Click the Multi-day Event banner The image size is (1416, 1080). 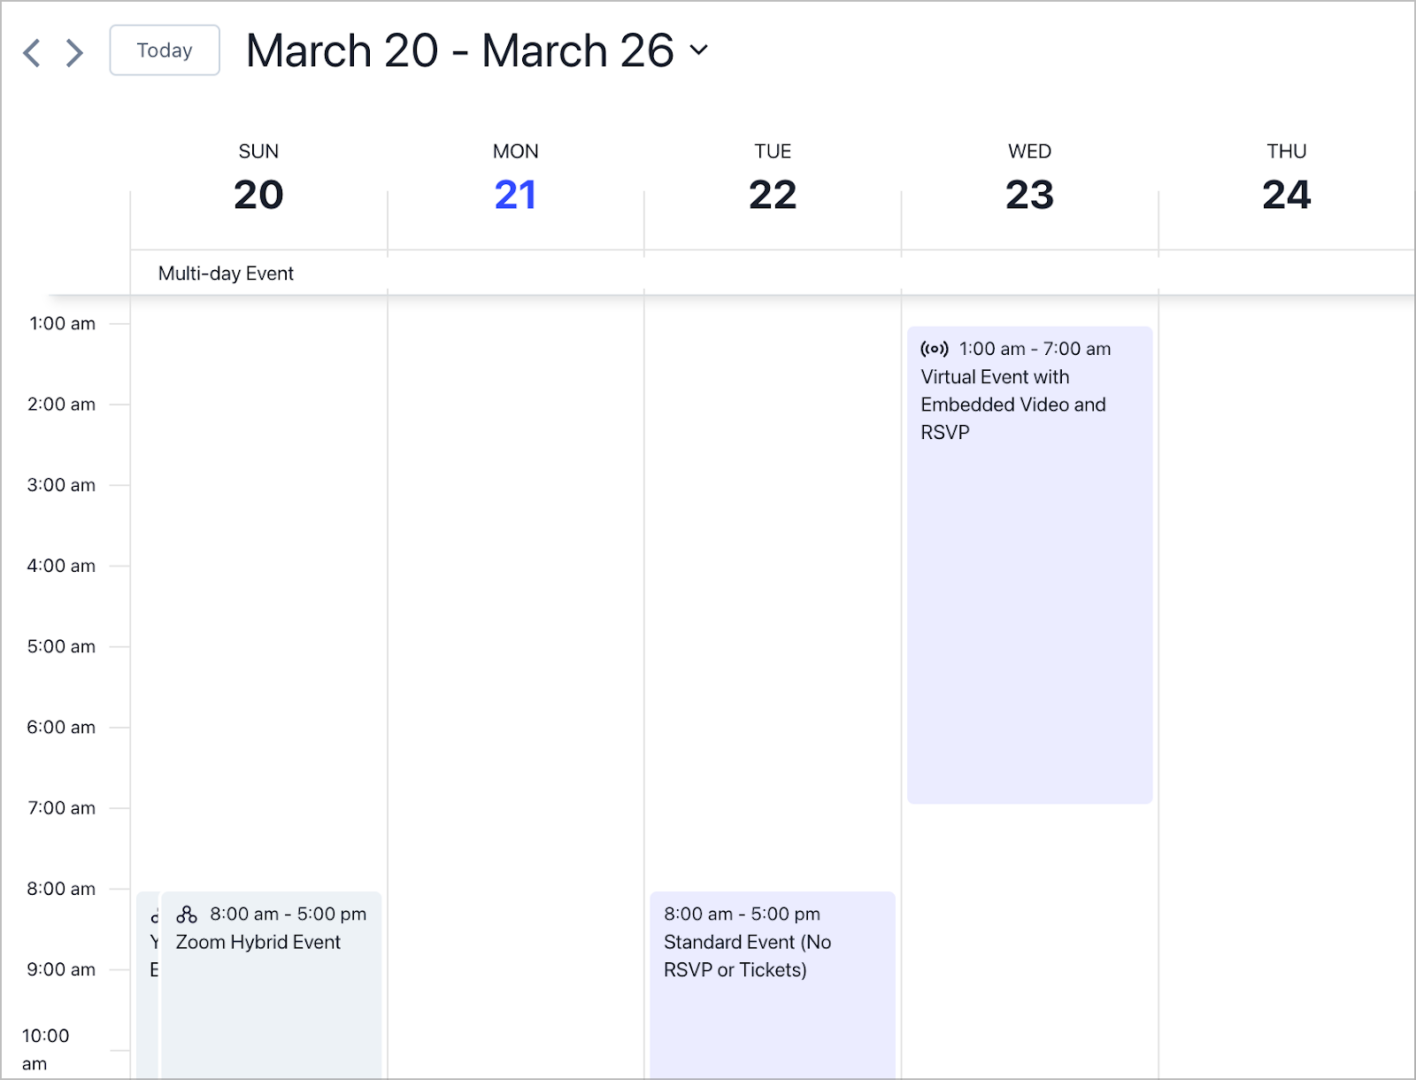coord(225,272)
